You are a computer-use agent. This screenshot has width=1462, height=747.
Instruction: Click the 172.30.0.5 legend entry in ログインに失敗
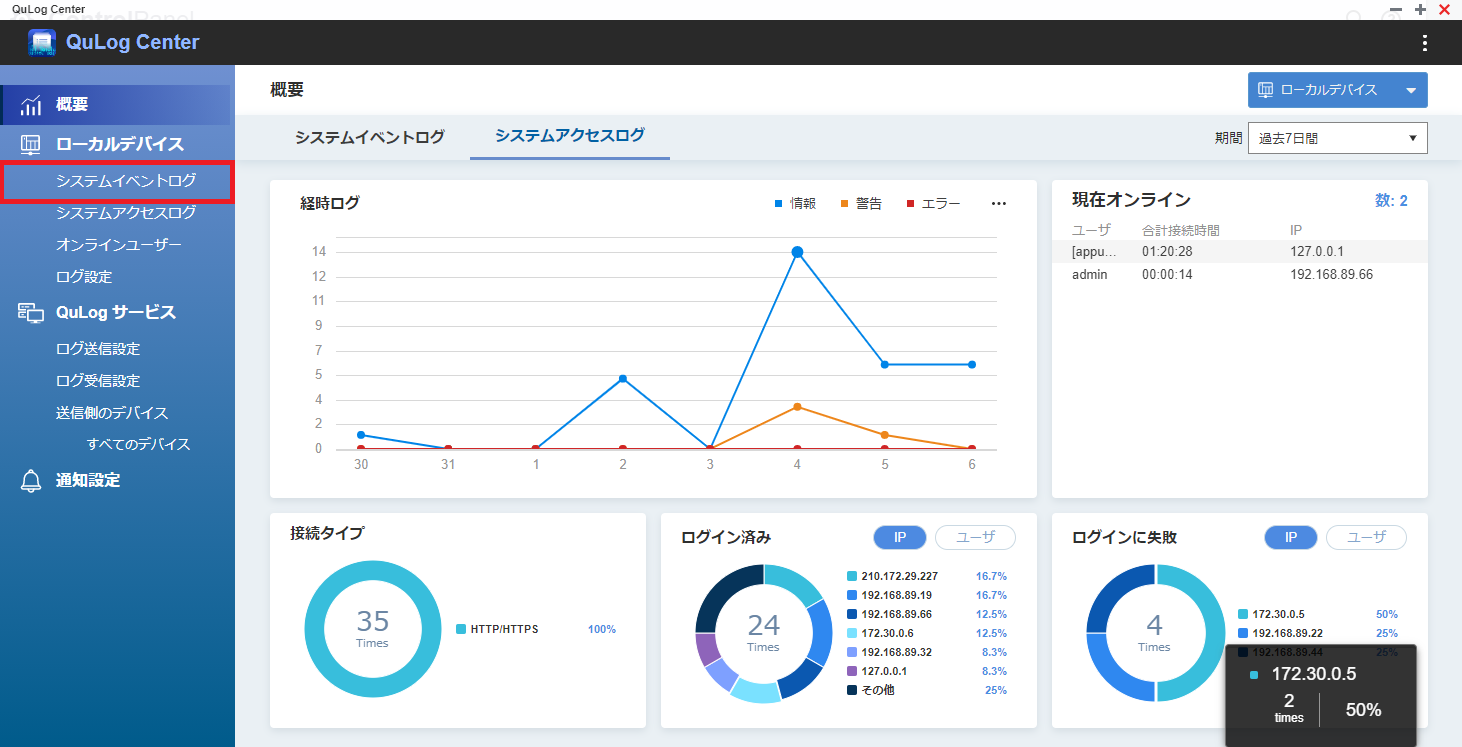click(x=1318, y=614)
